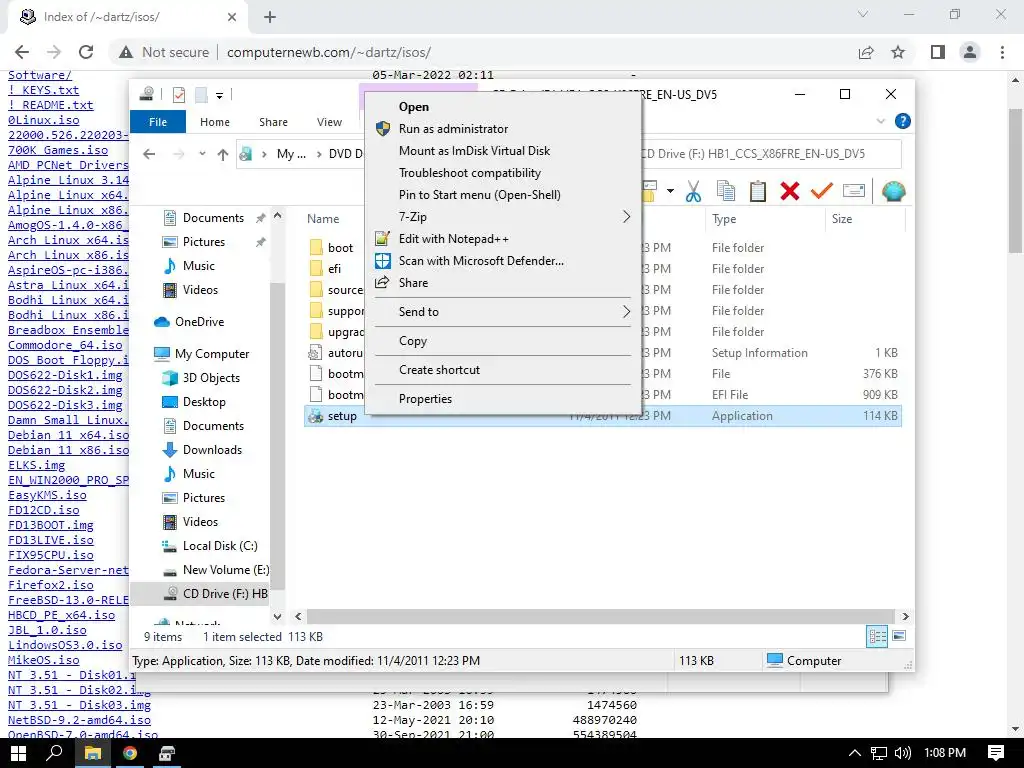Screen dimensions: 1024x768
Task: Open the Windows Start menu
Action: coord(18,753)
